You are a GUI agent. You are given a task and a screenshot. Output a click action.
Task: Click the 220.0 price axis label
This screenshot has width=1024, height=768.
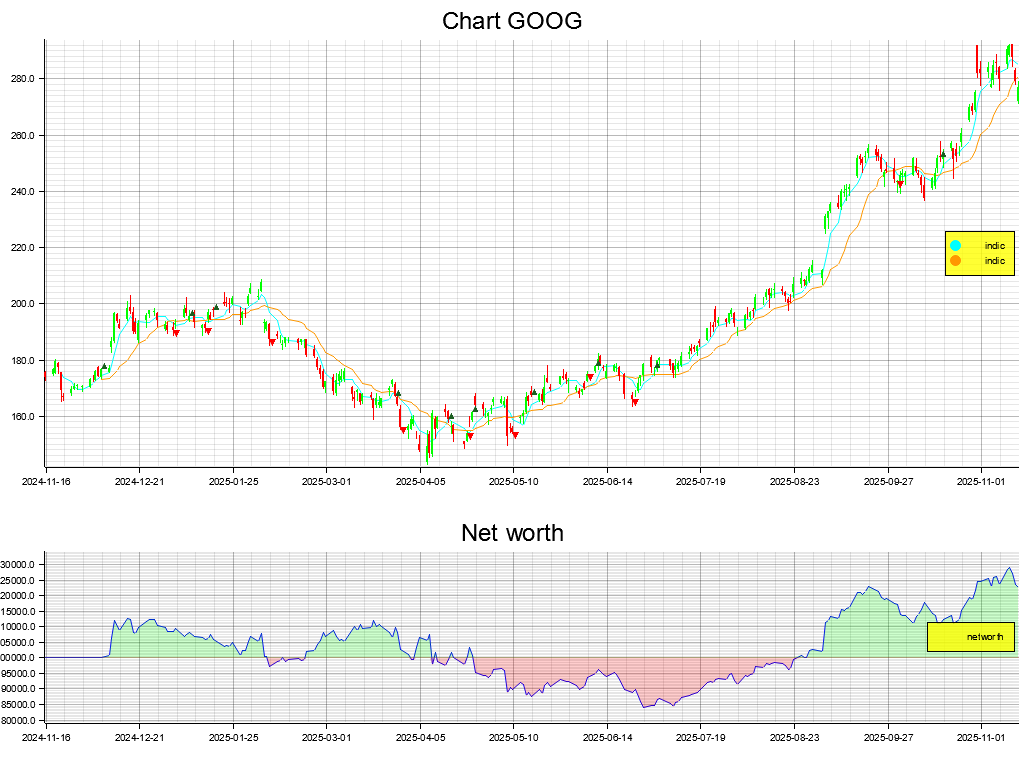pyautogui.click(x=24, y=248)
